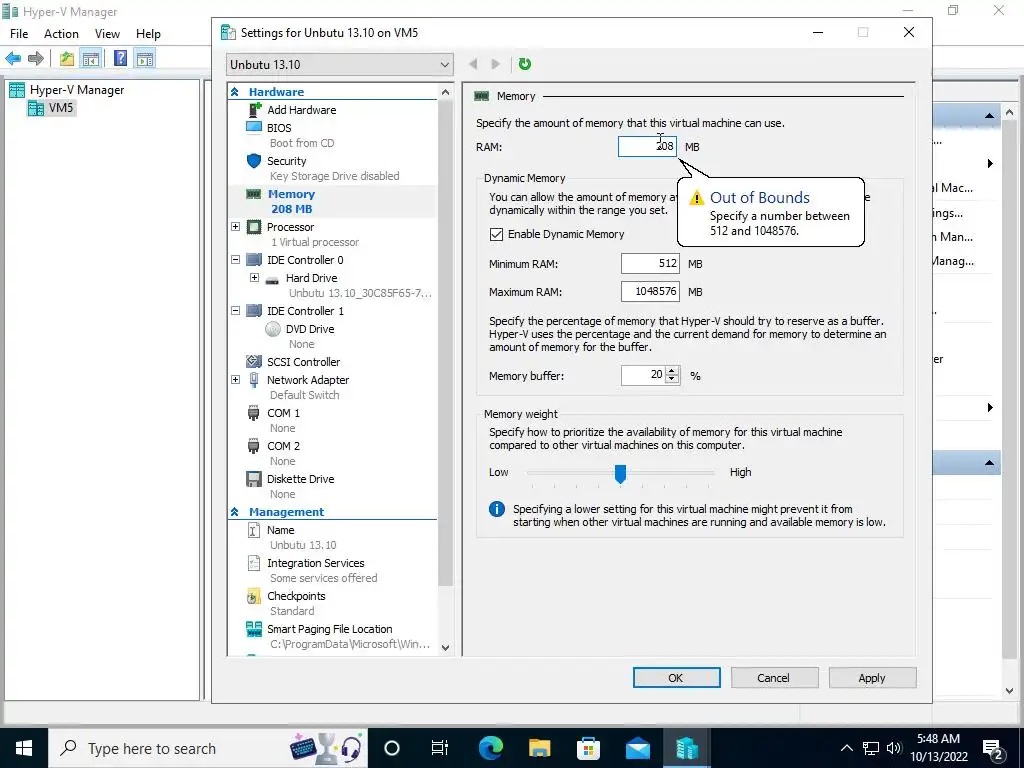Screen dimensions: 1024x768
Task: Open the Help menu
Action: [x=148, y=34]
